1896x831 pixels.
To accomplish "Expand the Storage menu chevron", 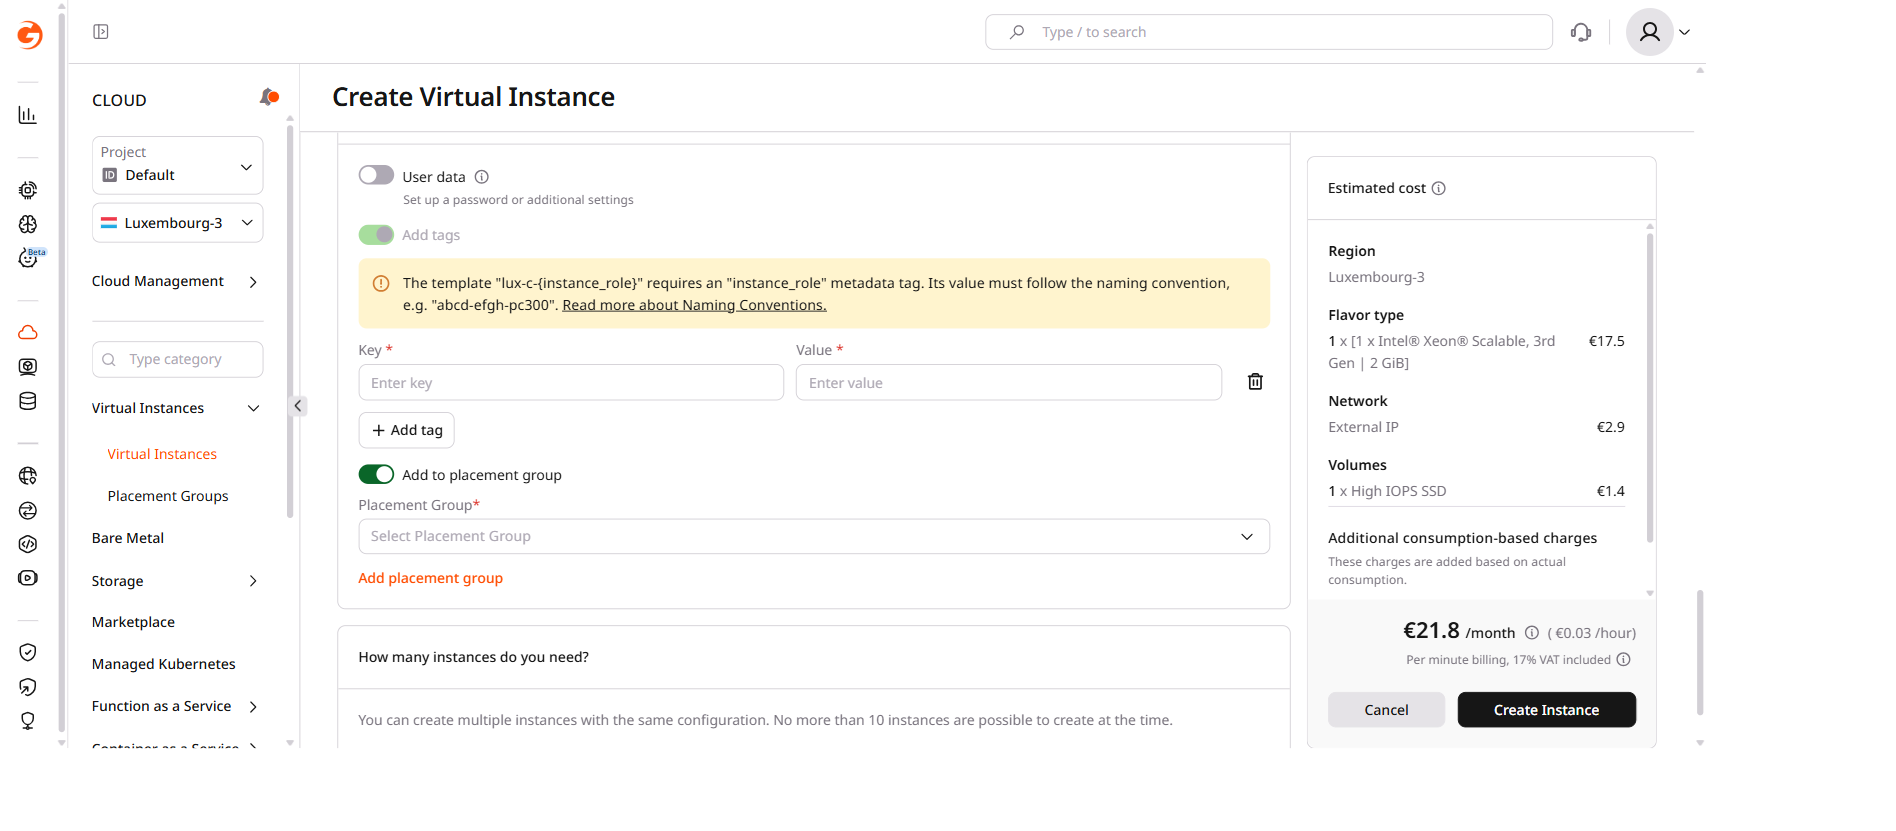I will tap(253, 581).
